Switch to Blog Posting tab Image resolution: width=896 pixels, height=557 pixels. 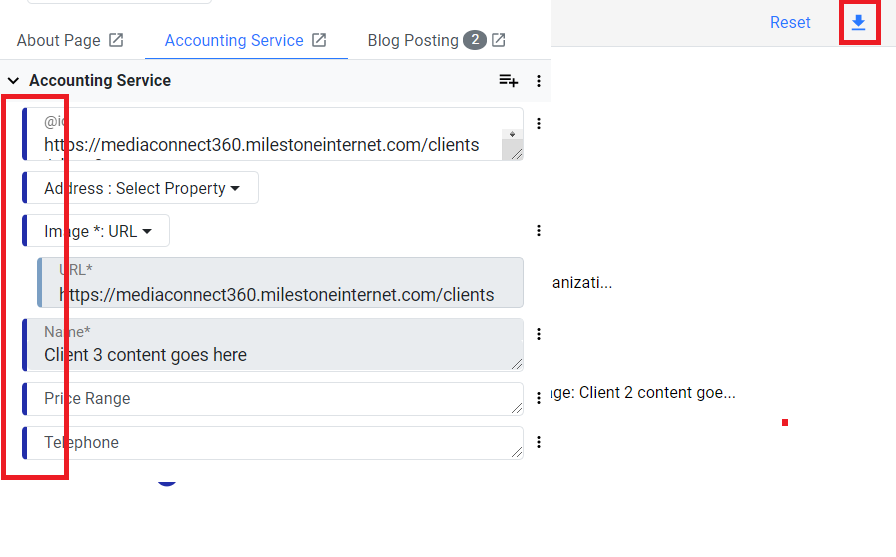pos(413,41)
